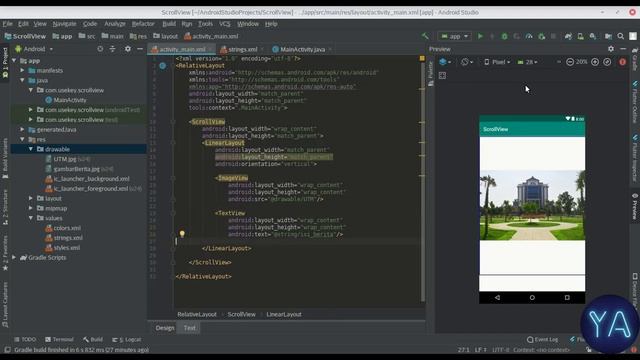Click the Make Project hammer icon
Image resolution: width=640 pixels, height=360 pixels.
pos(425,36)
